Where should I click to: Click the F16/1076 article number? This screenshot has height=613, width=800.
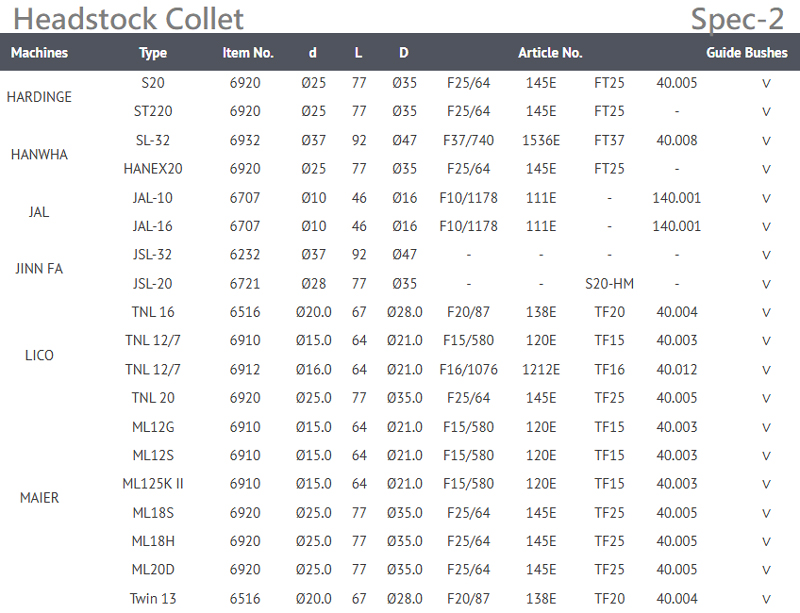469,370
